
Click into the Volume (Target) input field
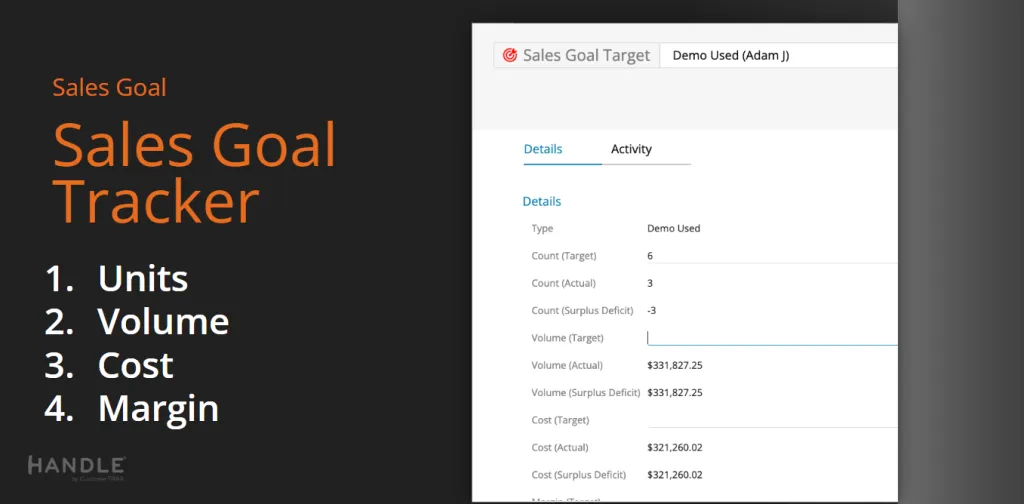tap(772, 338)
